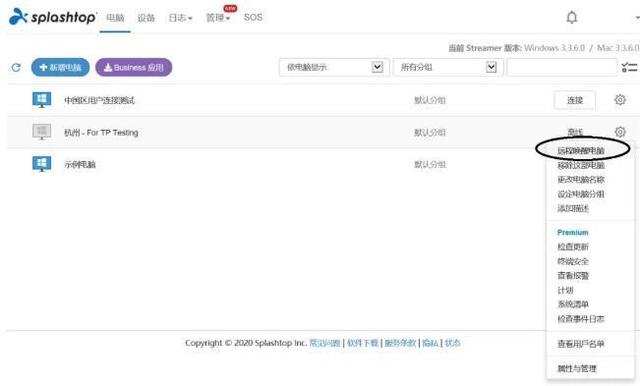
Task: Refresh the computer list with the reload icon
Action: click(x=16, y=67)
